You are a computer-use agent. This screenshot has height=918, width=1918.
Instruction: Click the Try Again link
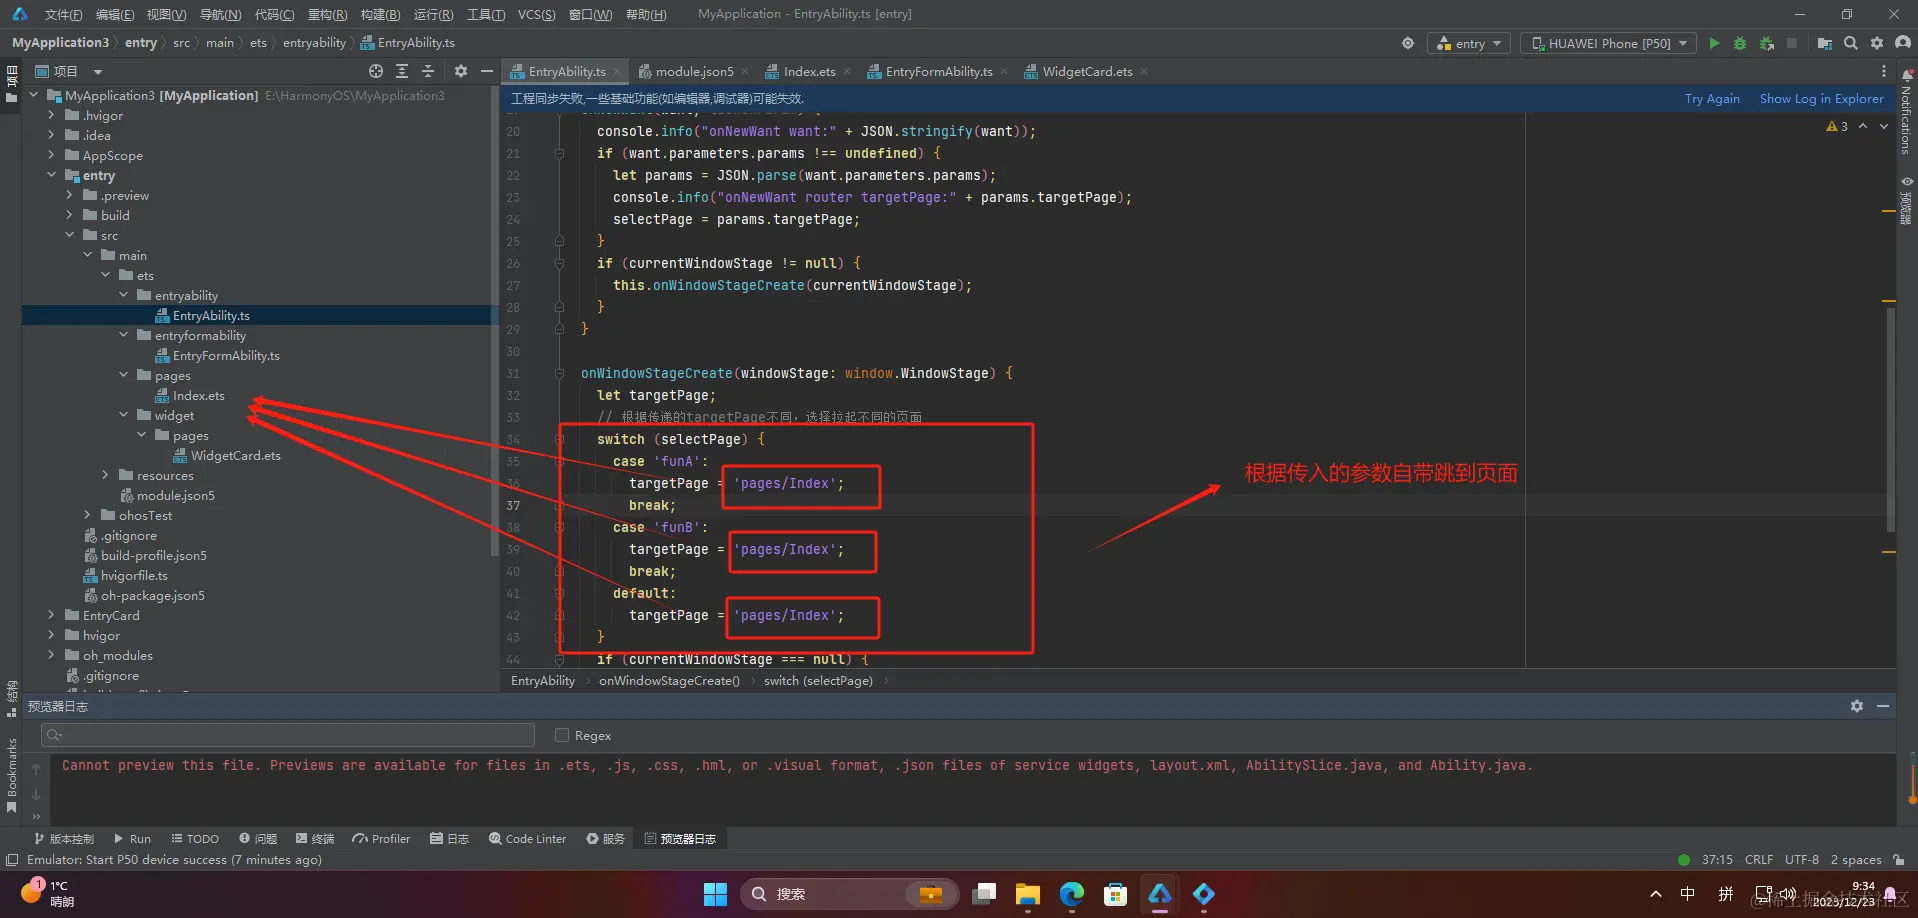coord(1712,98)
